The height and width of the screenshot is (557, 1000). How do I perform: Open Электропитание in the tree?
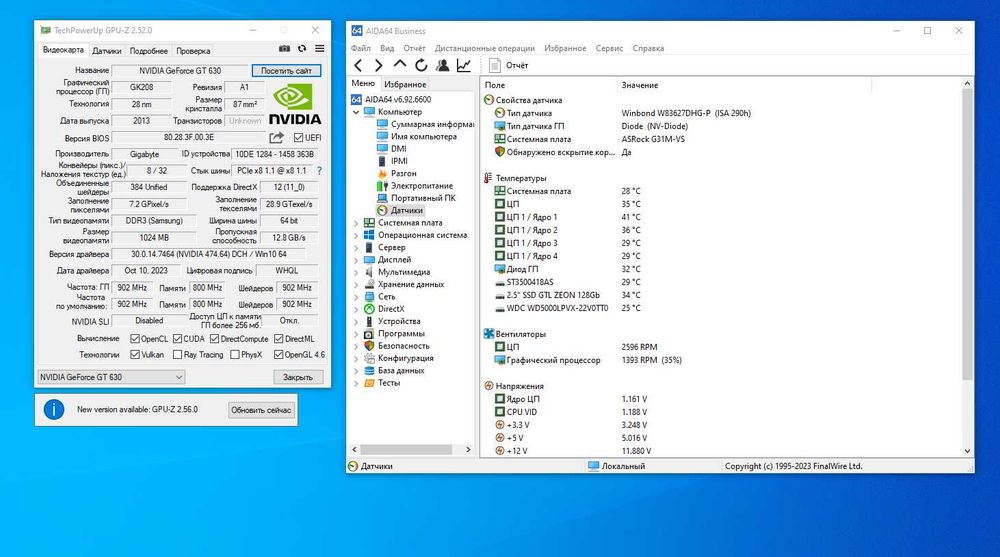415,186
